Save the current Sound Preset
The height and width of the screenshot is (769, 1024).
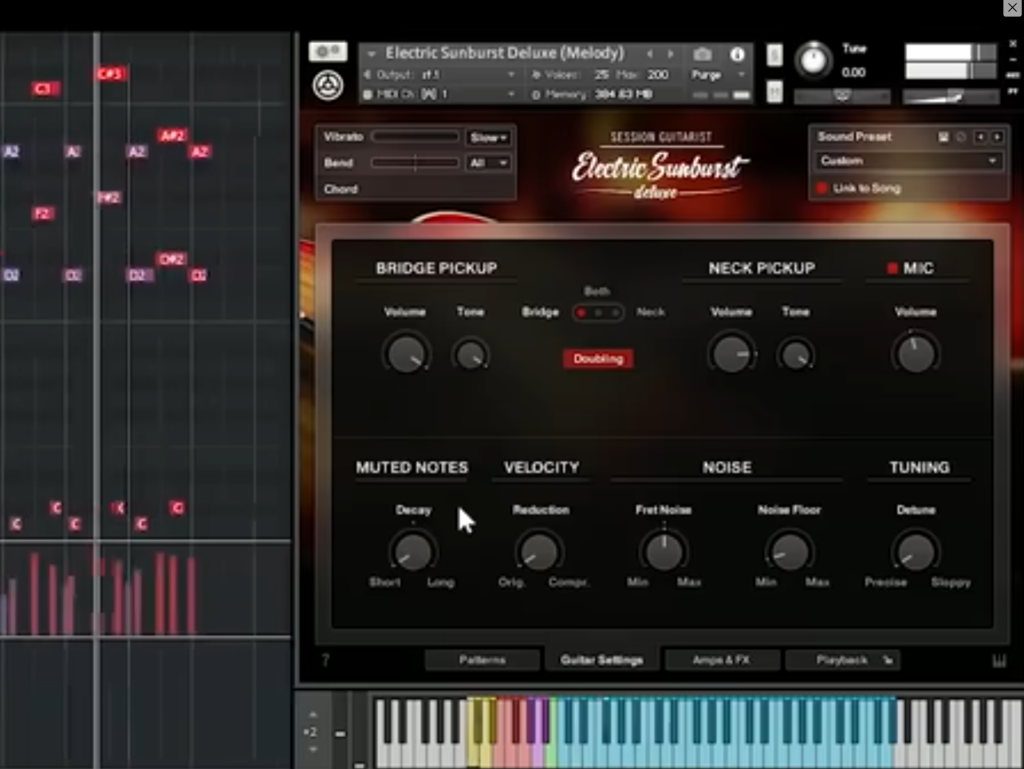point(943,136)
